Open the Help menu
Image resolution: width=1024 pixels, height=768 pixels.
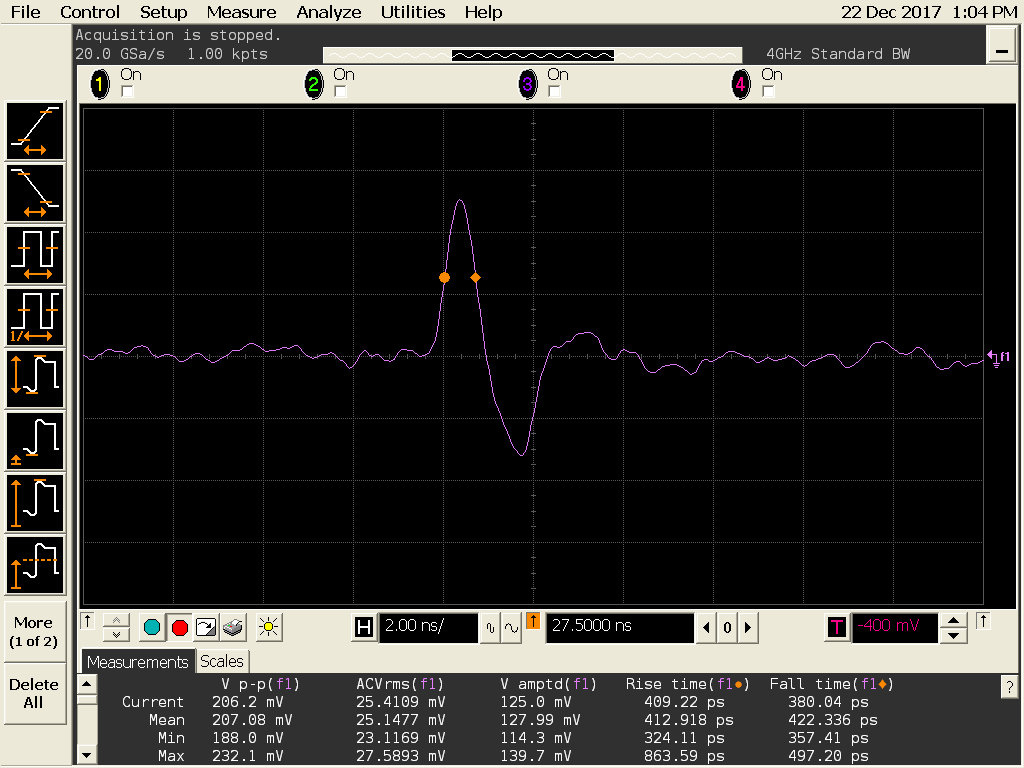[483, 12]
